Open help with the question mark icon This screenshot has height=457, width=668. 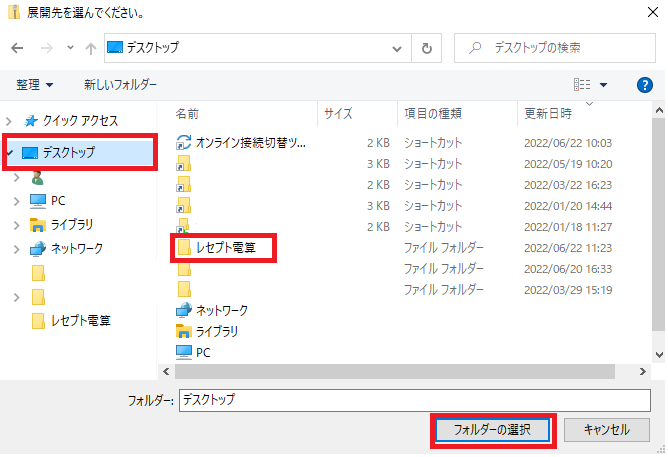click(645, 85)
